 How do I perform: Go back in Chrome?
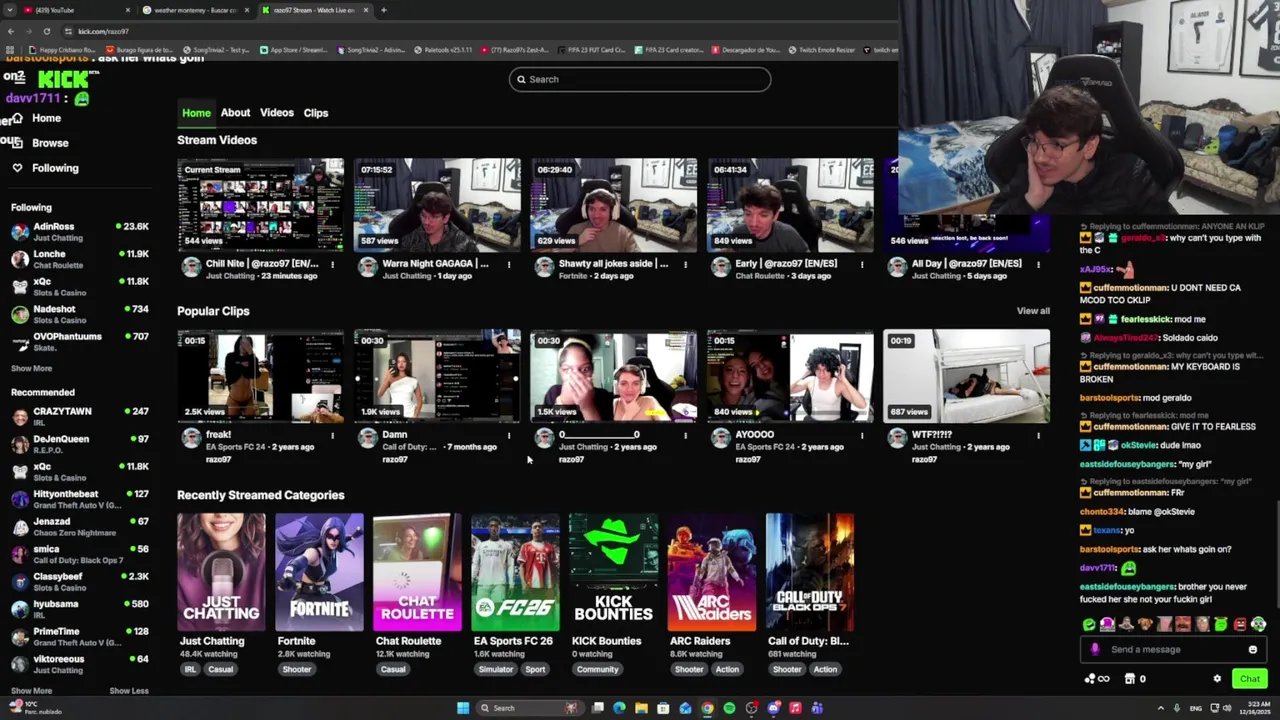pyautogui.click(x=10, y=31)
